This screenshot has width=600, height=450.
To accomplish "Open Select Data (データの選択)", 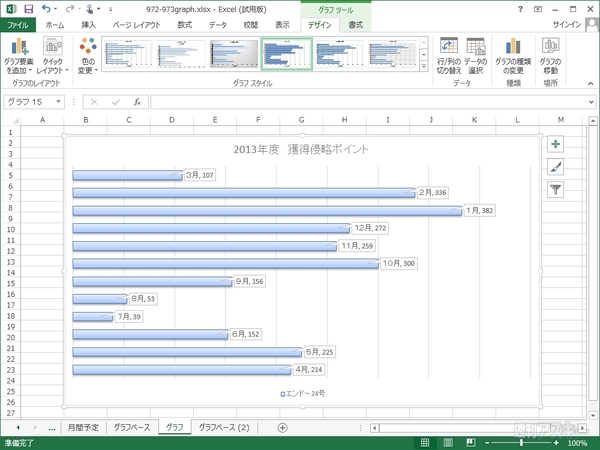I will pos(476,56).
